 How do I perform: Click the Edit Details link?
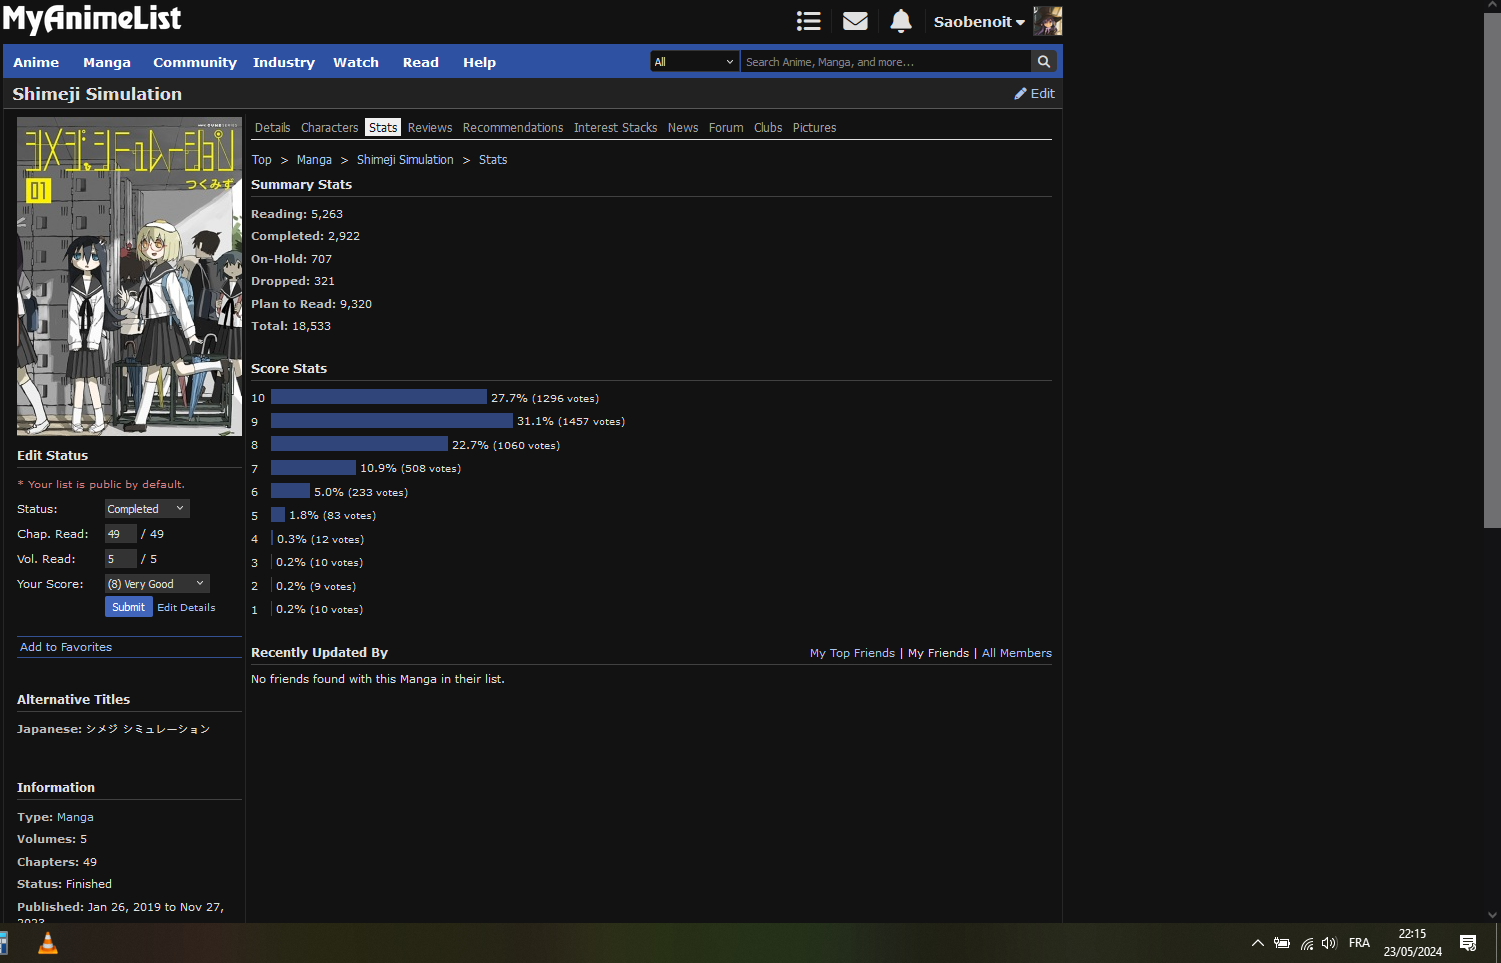click(186, 607)
